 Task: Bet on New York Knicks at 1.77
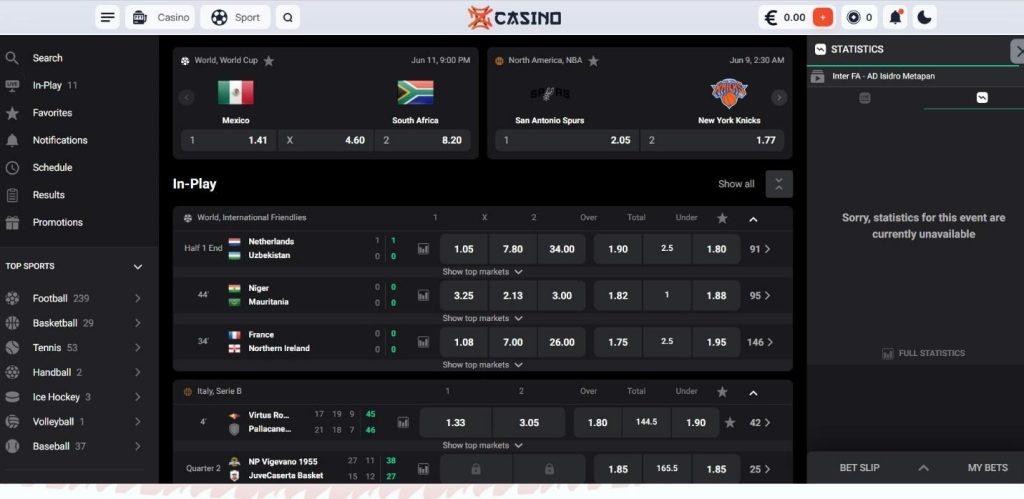(x=712, y=140)
